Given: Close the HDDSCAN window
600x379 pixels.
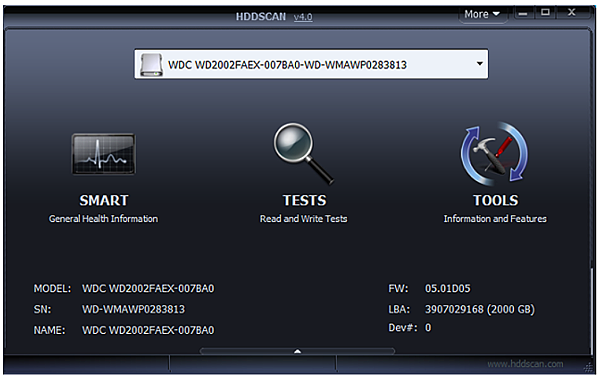Looking at the screenshot, I should (x=572, y=13).
